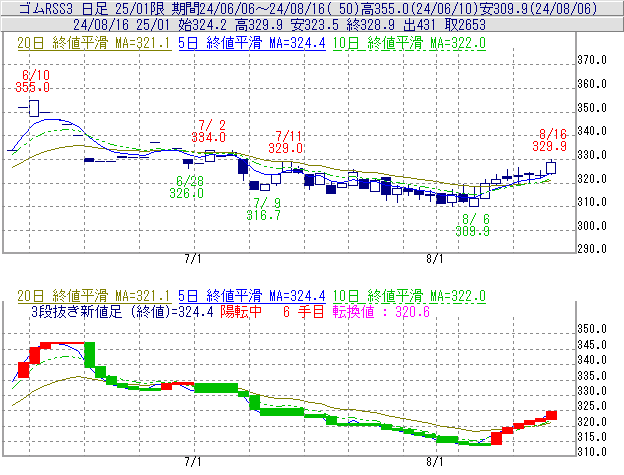Click the 転換値 : 320.6 text
Screen dimensions: 624x475
pyautogui.click(x=381, y=311)
